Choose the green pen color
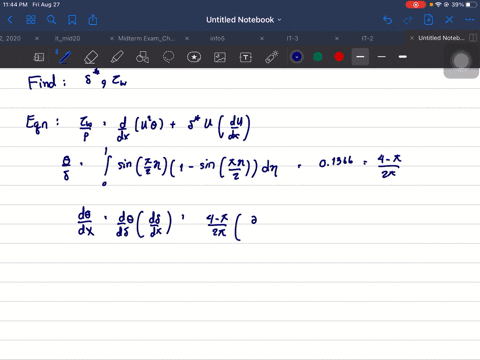This screenshot has width=480, height=360. point(318,57)
